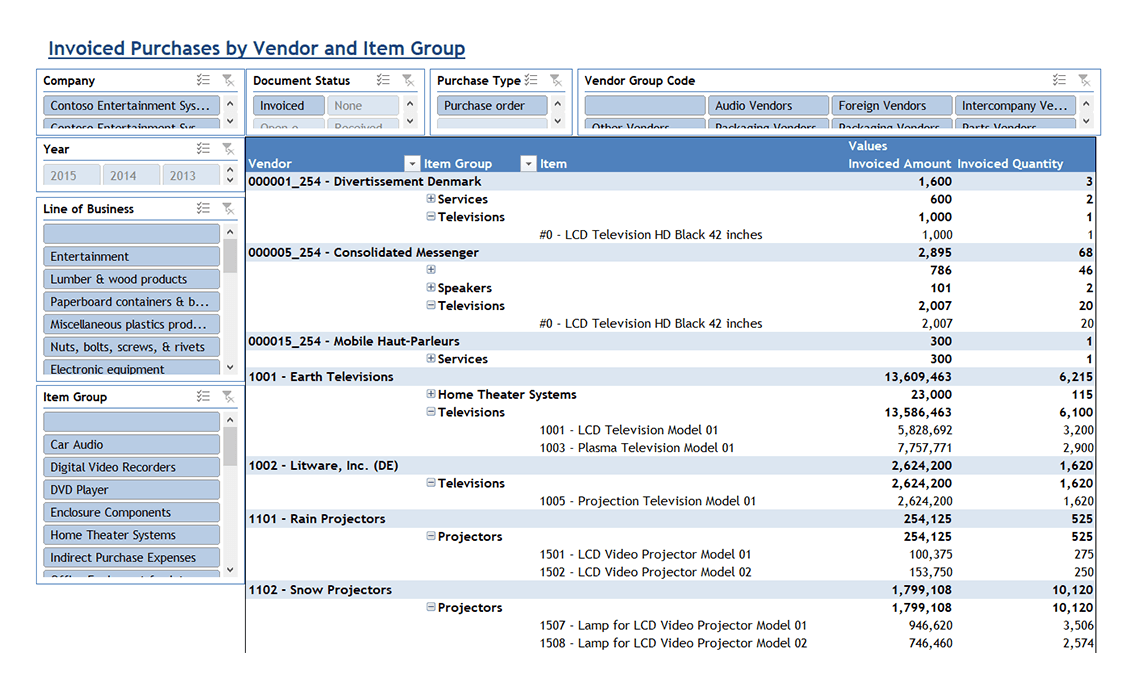Screen dimensions: 1140x687
Task: Open the Item Group column filter dropdown
Action: coord(529,164)
